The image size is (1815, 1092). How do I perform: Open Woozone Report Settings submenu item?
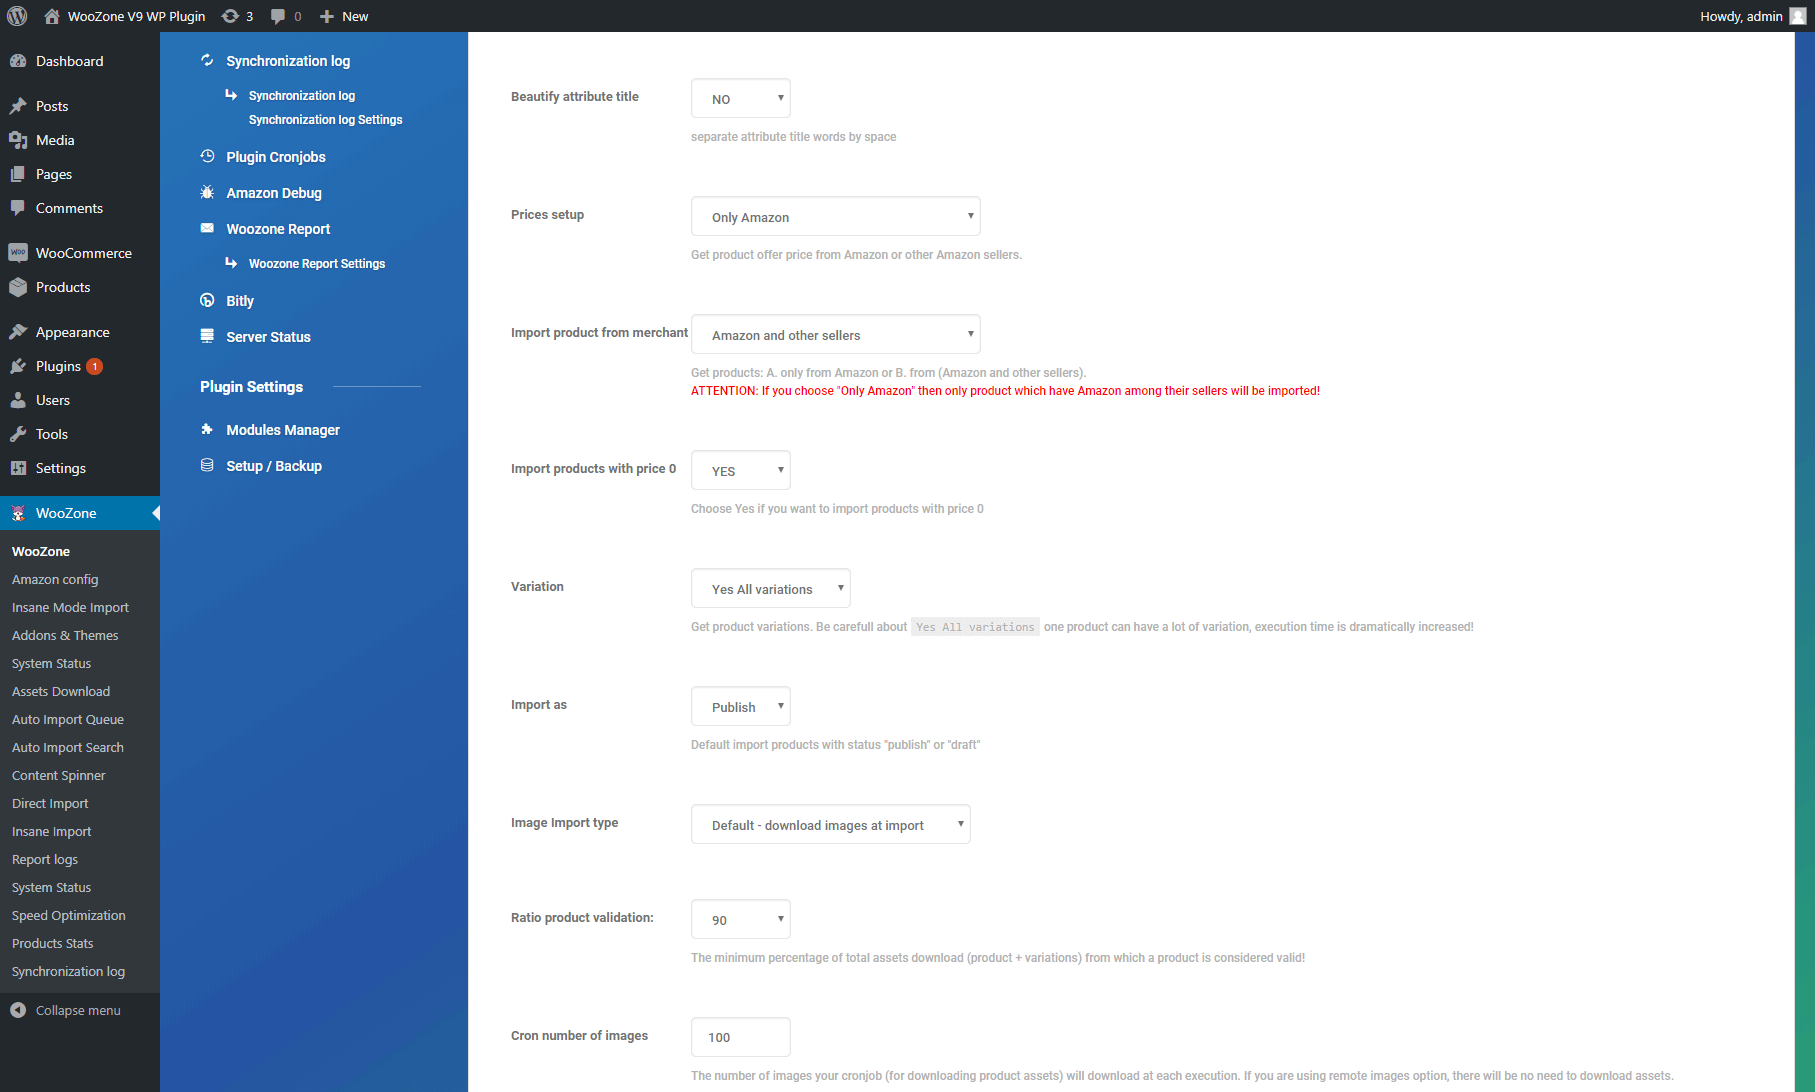coord(316,263)
